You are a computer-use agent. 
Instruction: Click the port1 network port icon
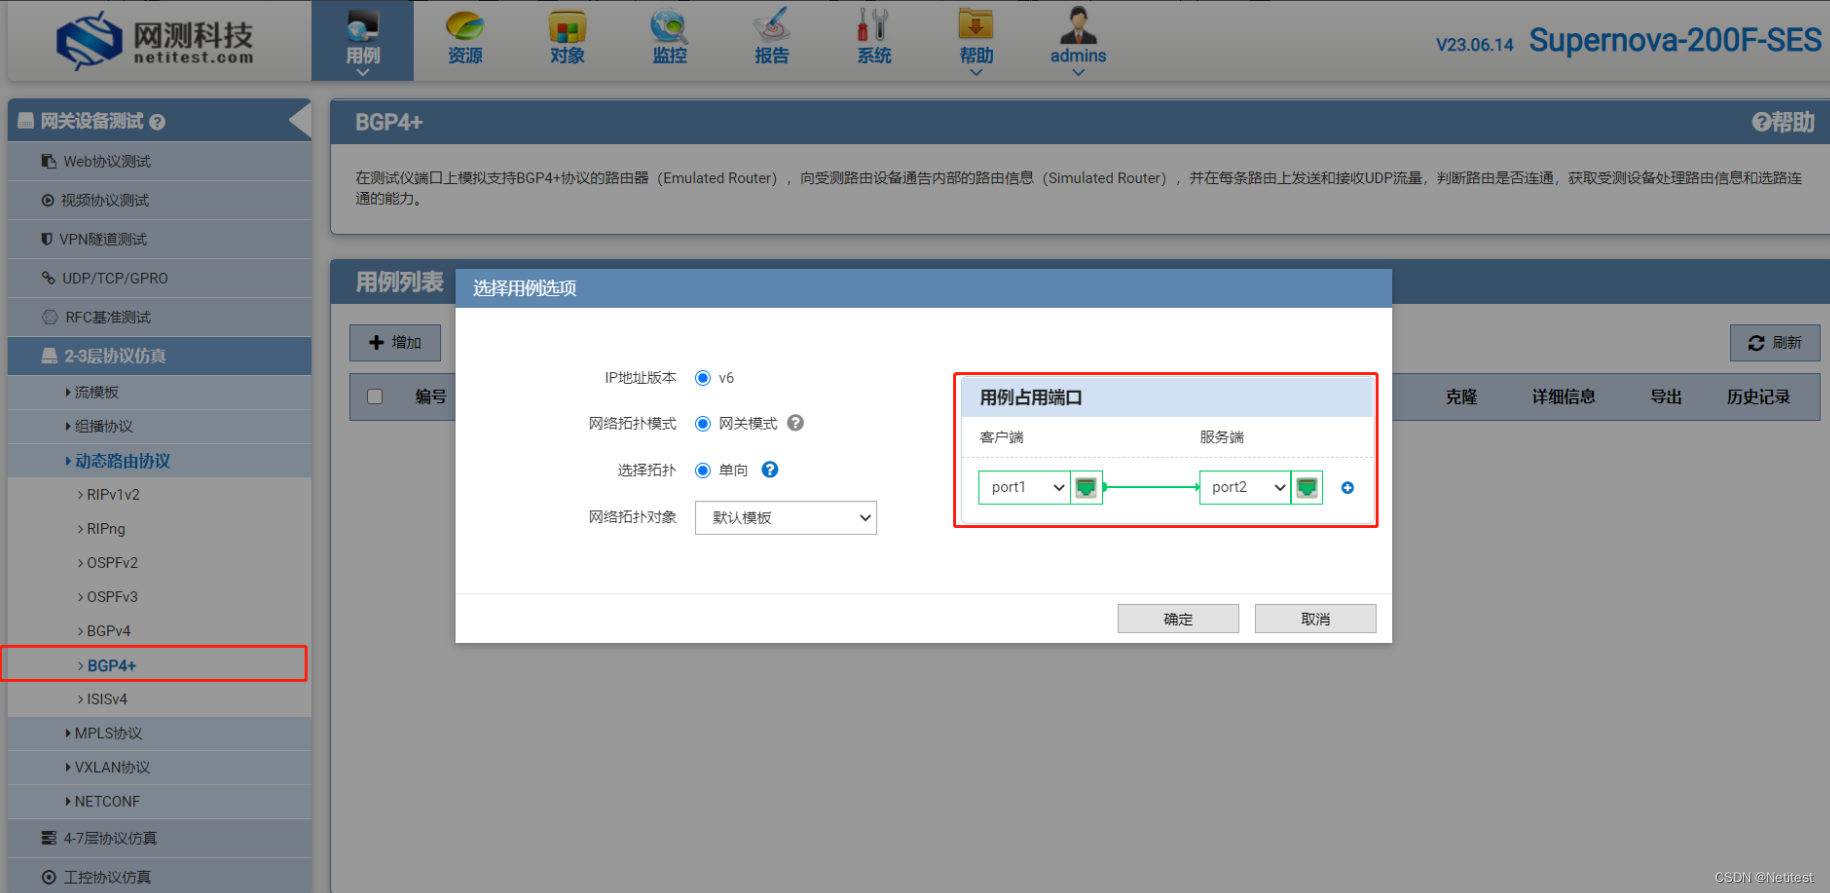click(x=1086, y=488)
